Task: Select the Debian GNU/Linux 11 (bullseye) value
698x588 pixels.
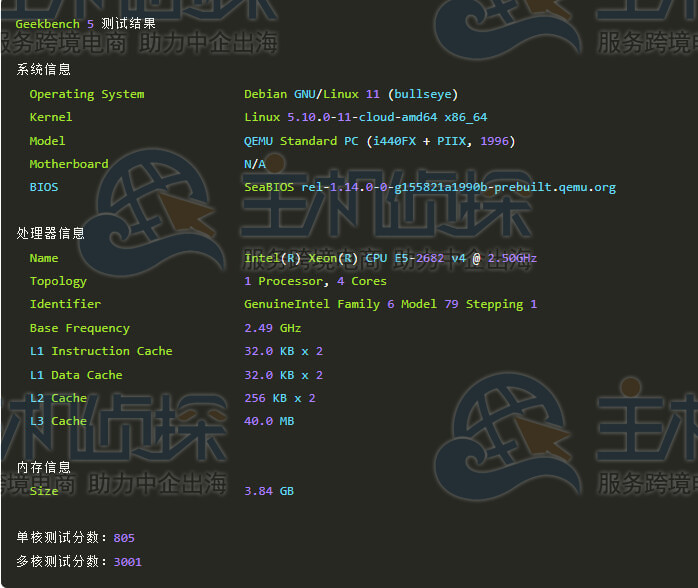Action: pos(350,94)
